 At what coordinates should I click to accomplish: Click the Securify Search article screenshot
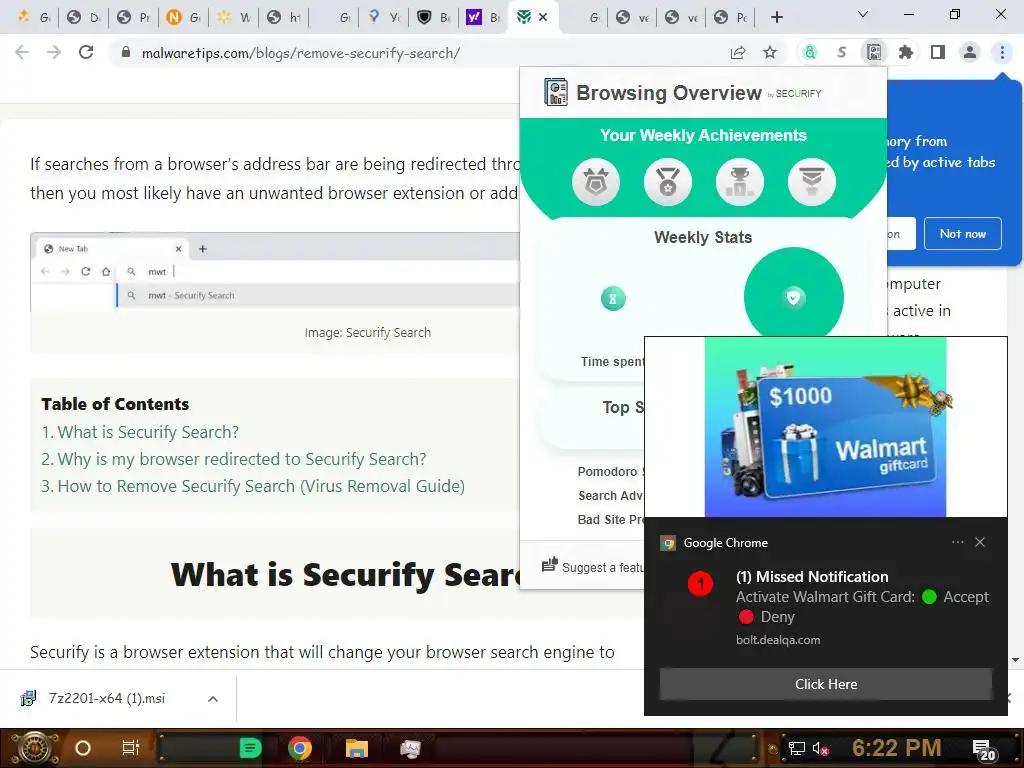coord(275,272)
